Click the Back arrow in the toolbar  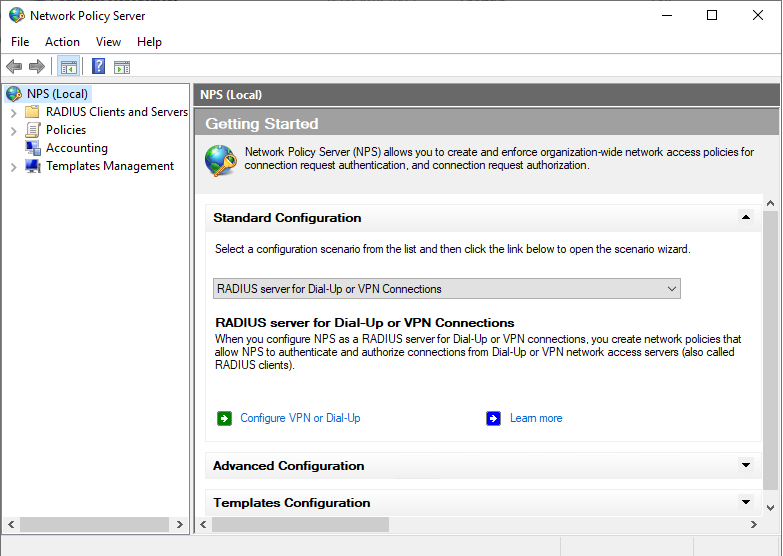(14, 67)
